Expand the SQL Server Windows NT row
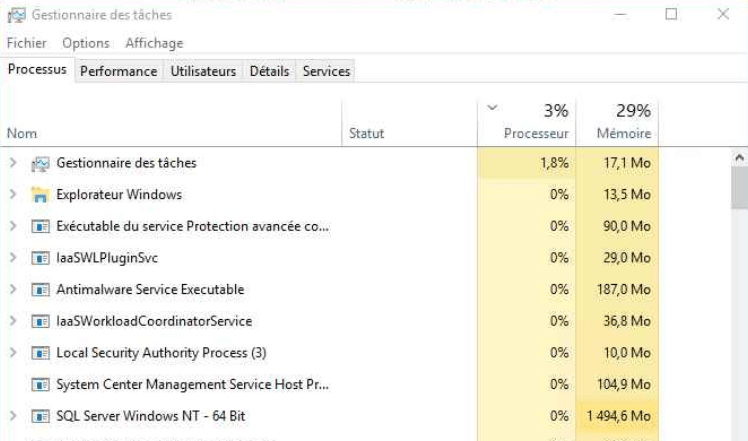748x441 pixels. (x=13, y=416)
